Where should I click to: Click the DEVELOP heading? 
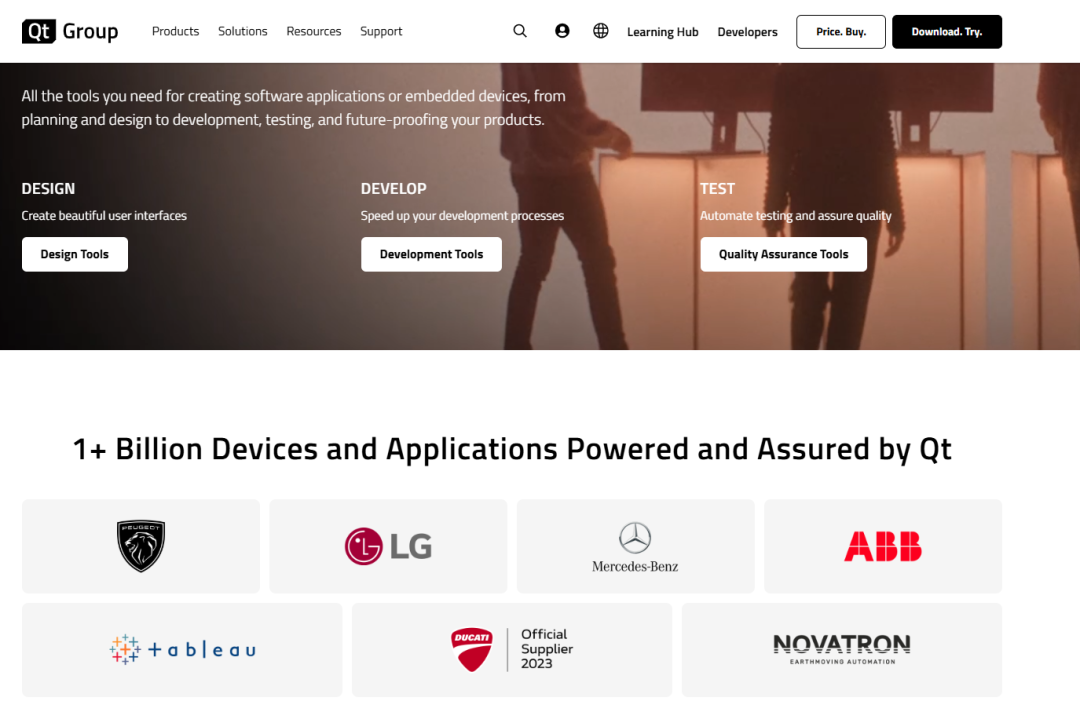click(x=393, y=189)
